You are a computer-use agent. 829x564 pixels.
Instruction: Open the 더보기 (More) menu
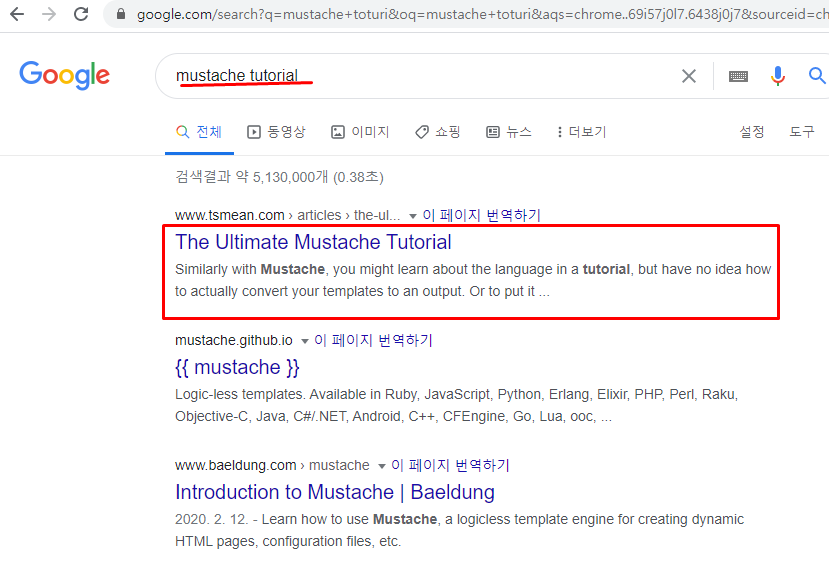[582, 132]
